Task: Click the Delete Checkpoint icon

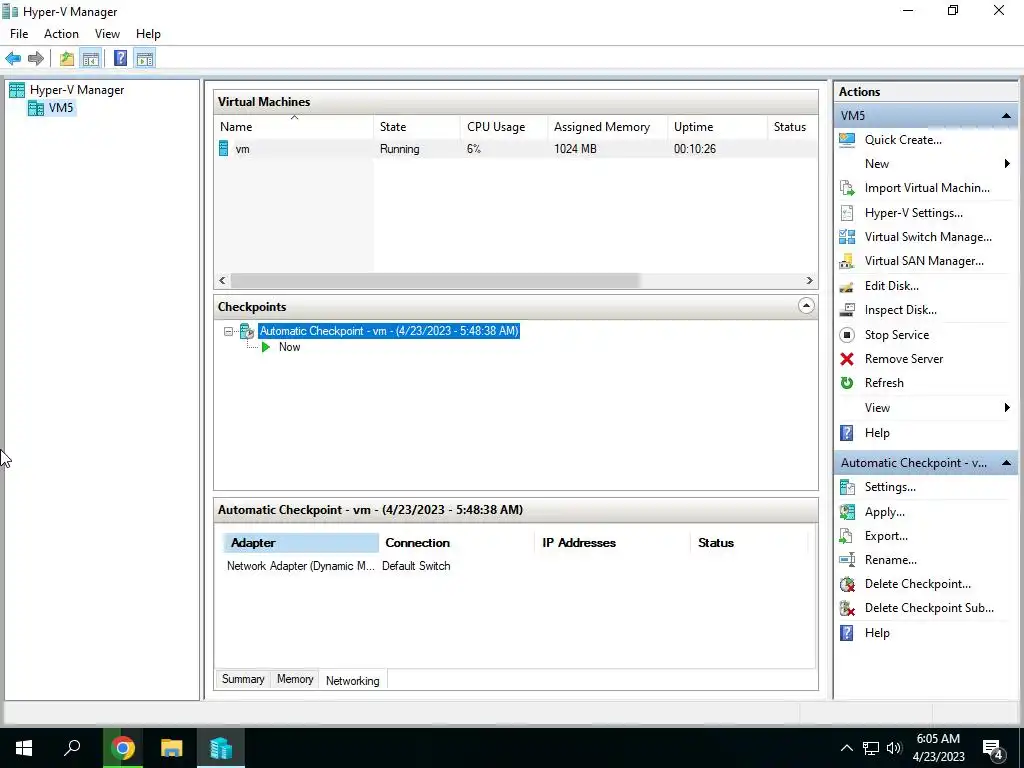Action: coord(847,584)
